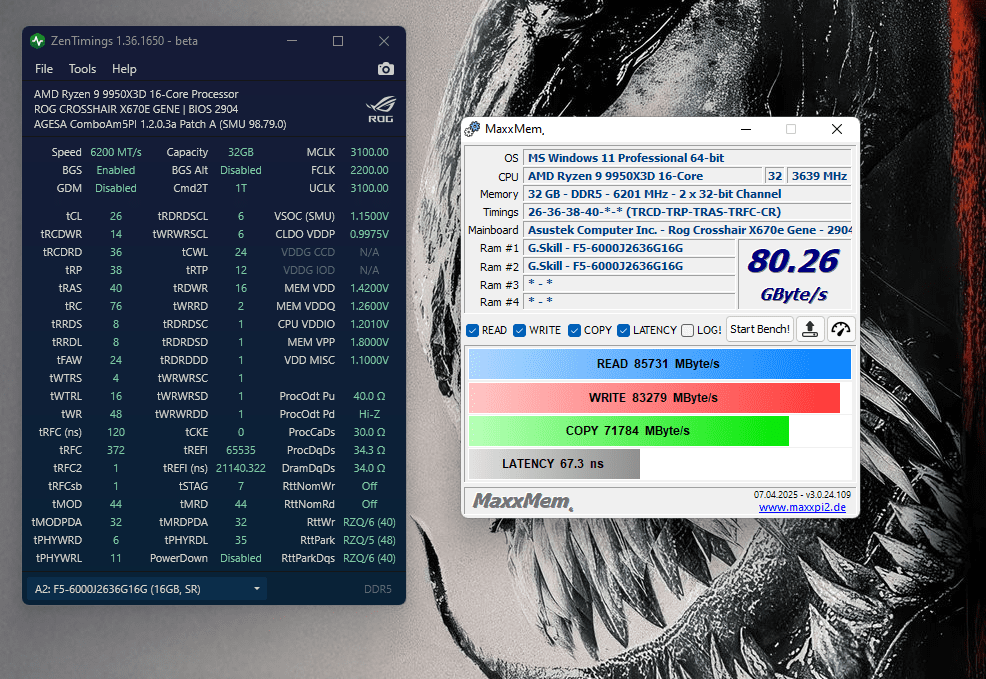Click the CPU VDDIO voltage 1.2010V
The height and width of the screenshot is (679, 986).
[369, 324]
